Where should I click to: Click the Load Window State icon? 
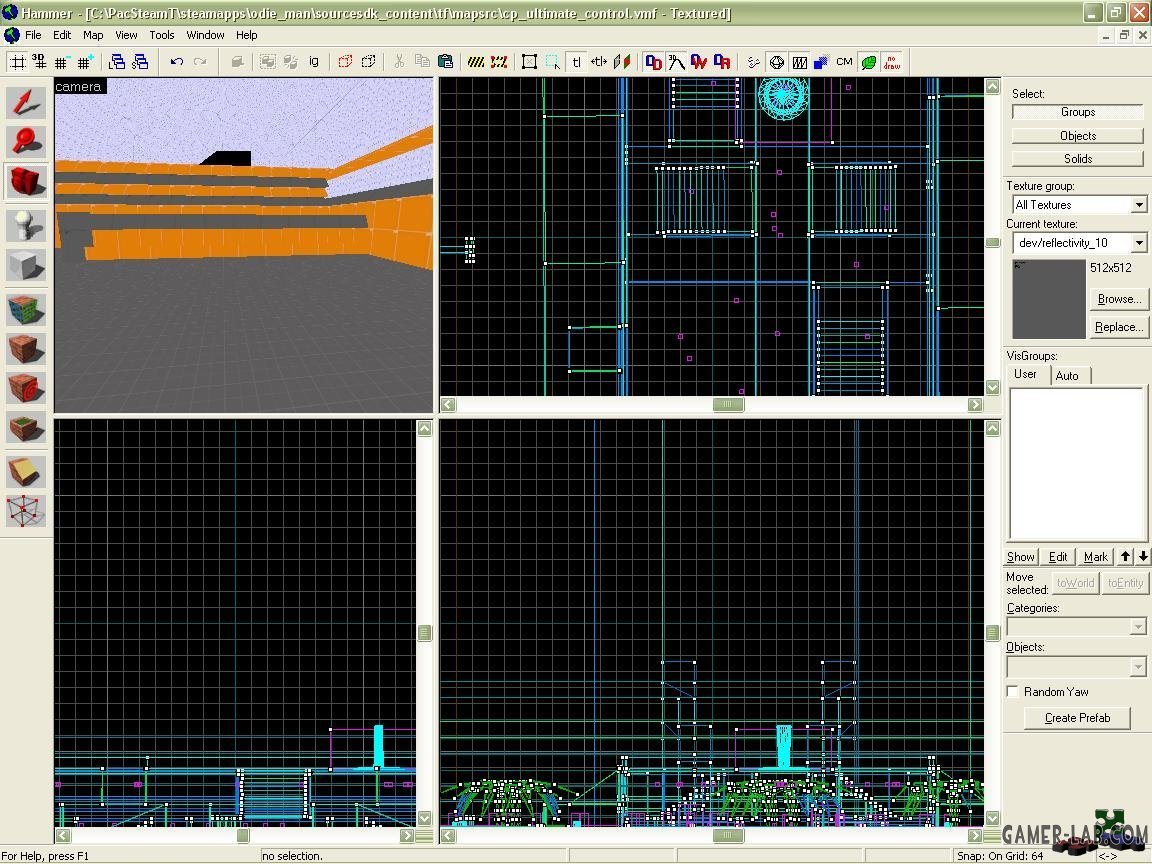(x=117, y=62)
